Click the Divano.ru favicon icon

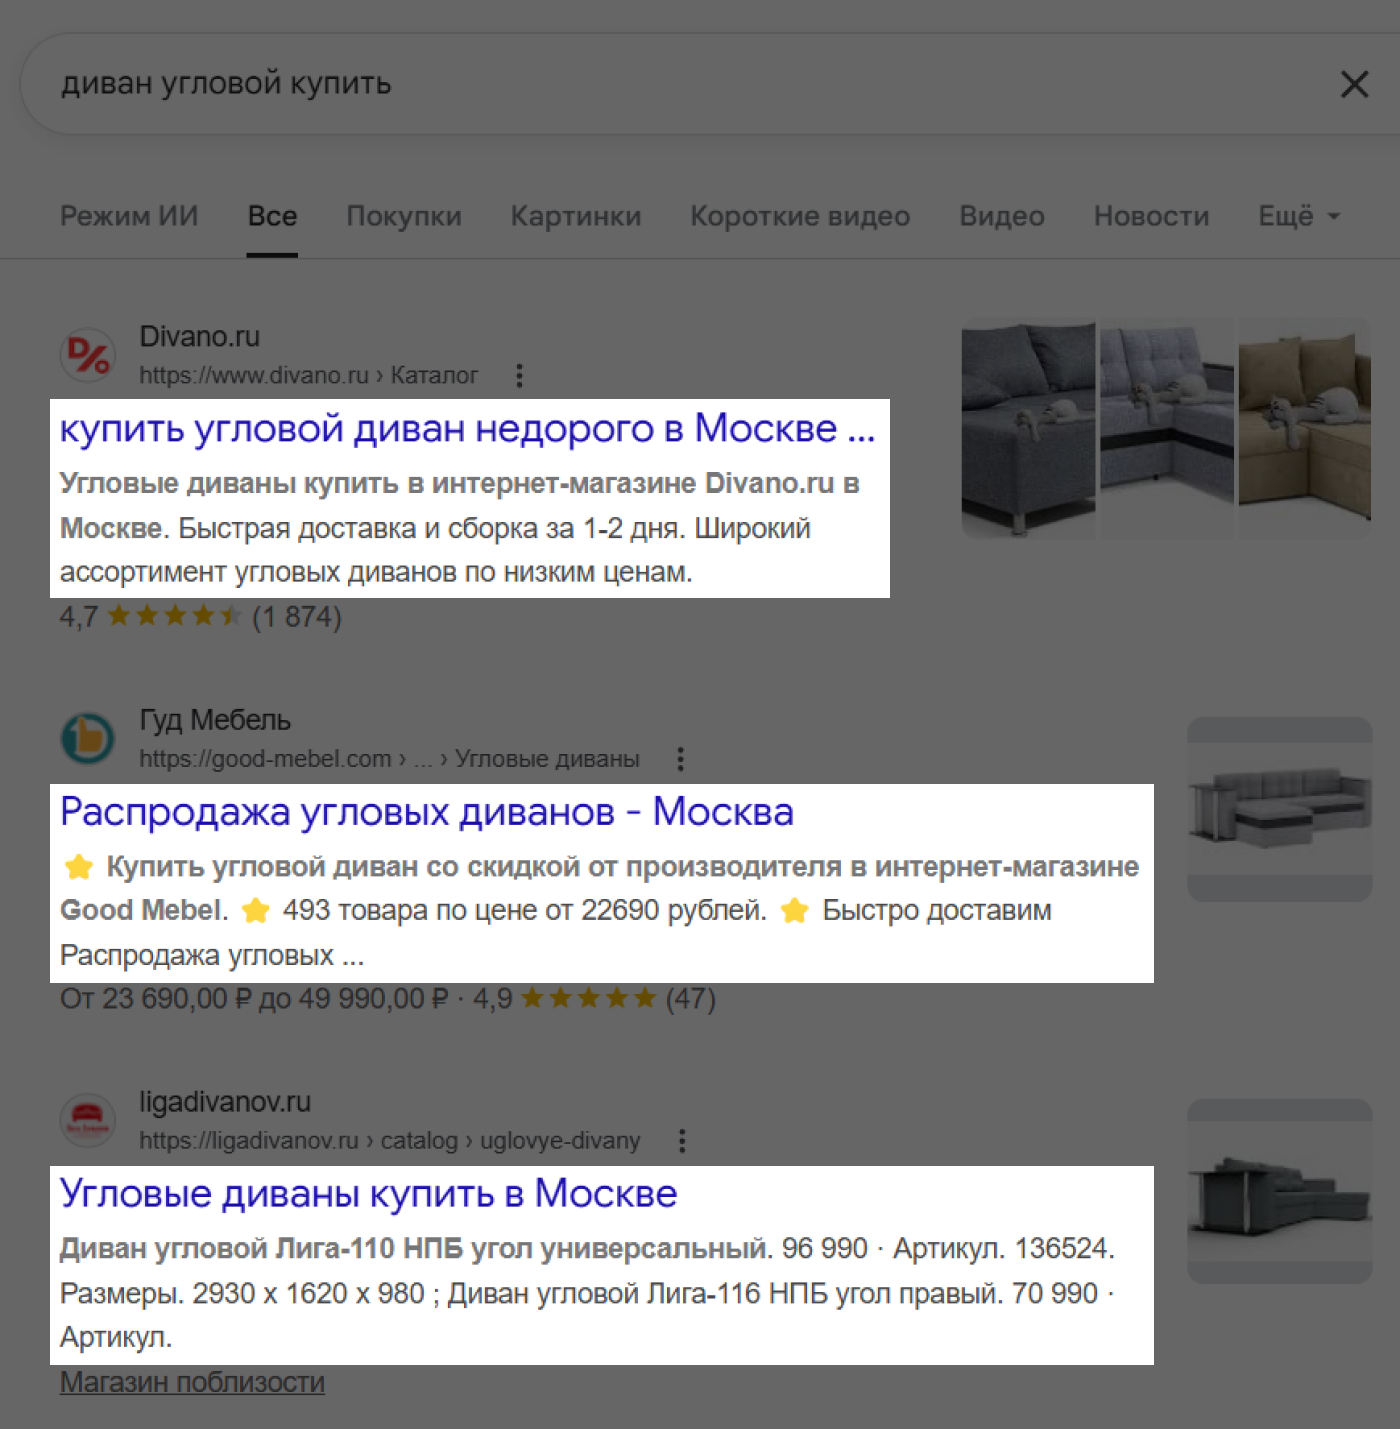[88, 355]
